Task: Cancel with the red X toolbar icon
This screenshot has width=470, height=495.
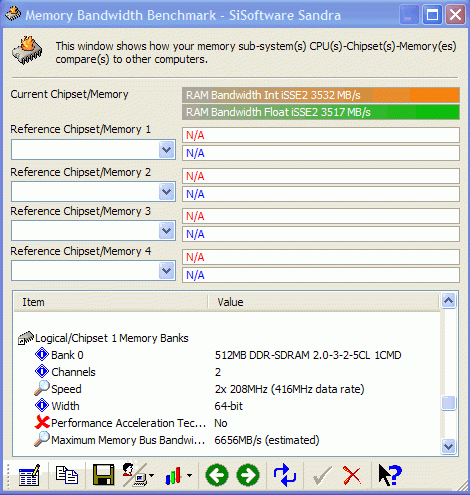Action: tap(352, 475)
